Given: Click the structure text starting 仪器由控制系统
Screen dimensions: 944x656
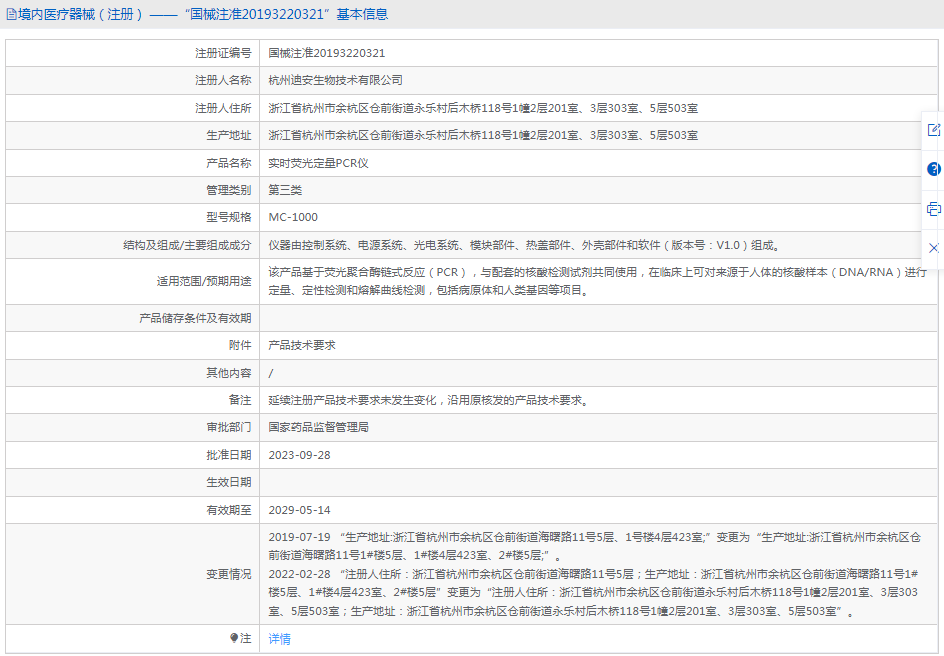Looking at the screenshot, I should click(524, 245).
